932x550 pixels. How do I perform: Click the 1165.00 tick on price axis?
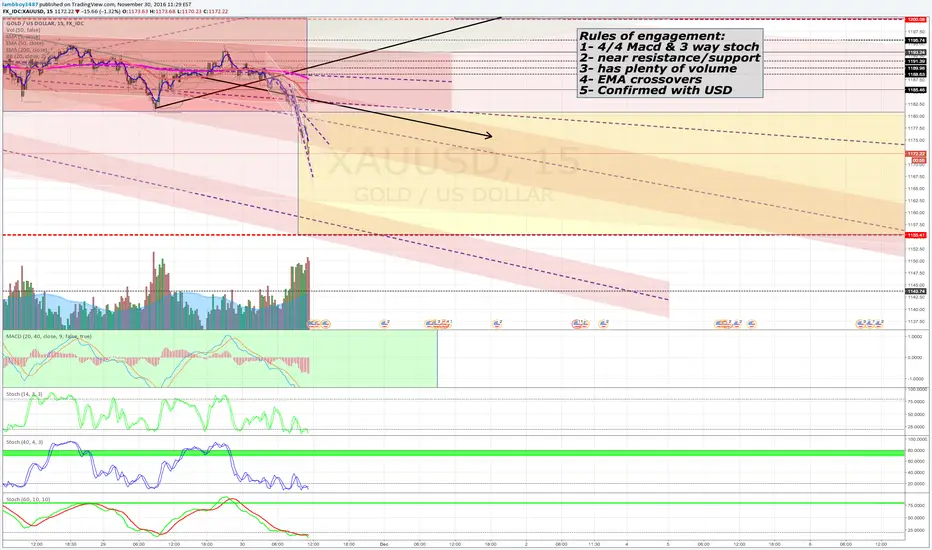915,188
